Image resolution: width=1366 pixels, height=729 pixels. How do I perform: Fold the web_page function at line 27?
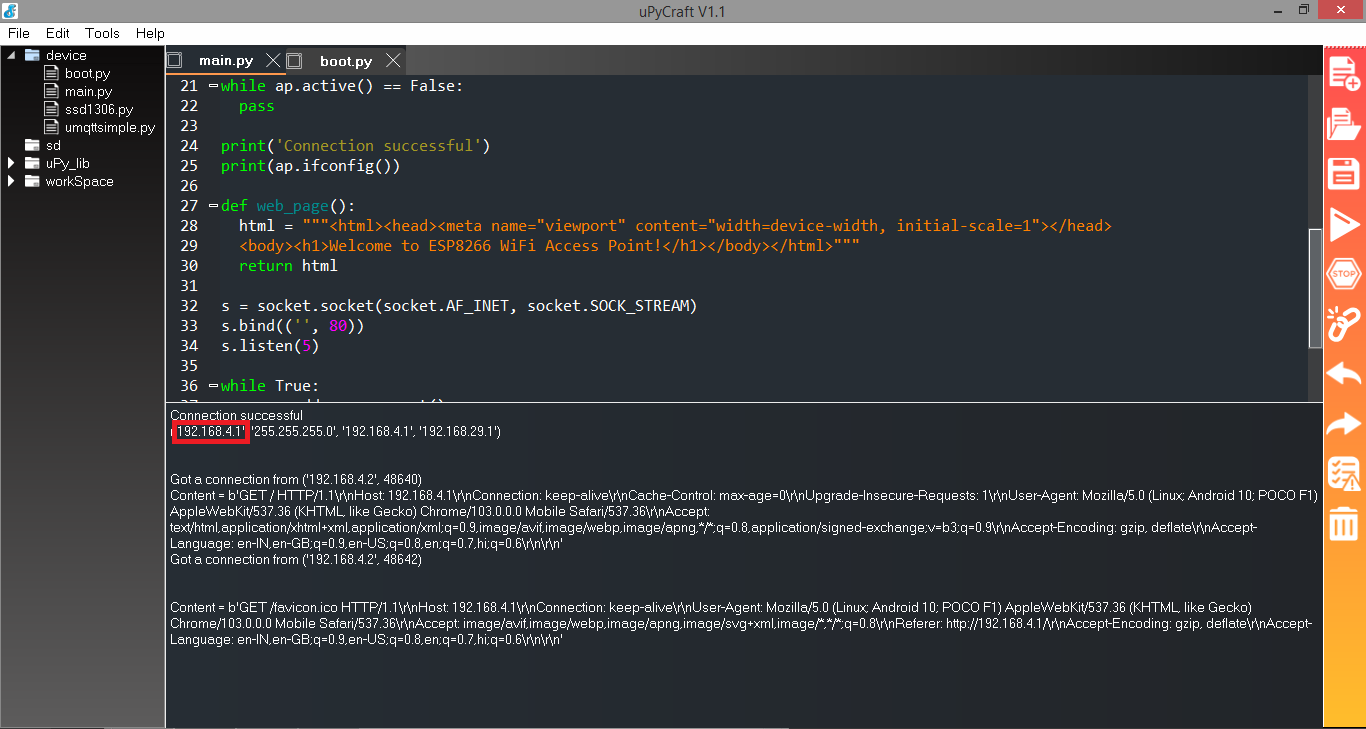point(213,206)
